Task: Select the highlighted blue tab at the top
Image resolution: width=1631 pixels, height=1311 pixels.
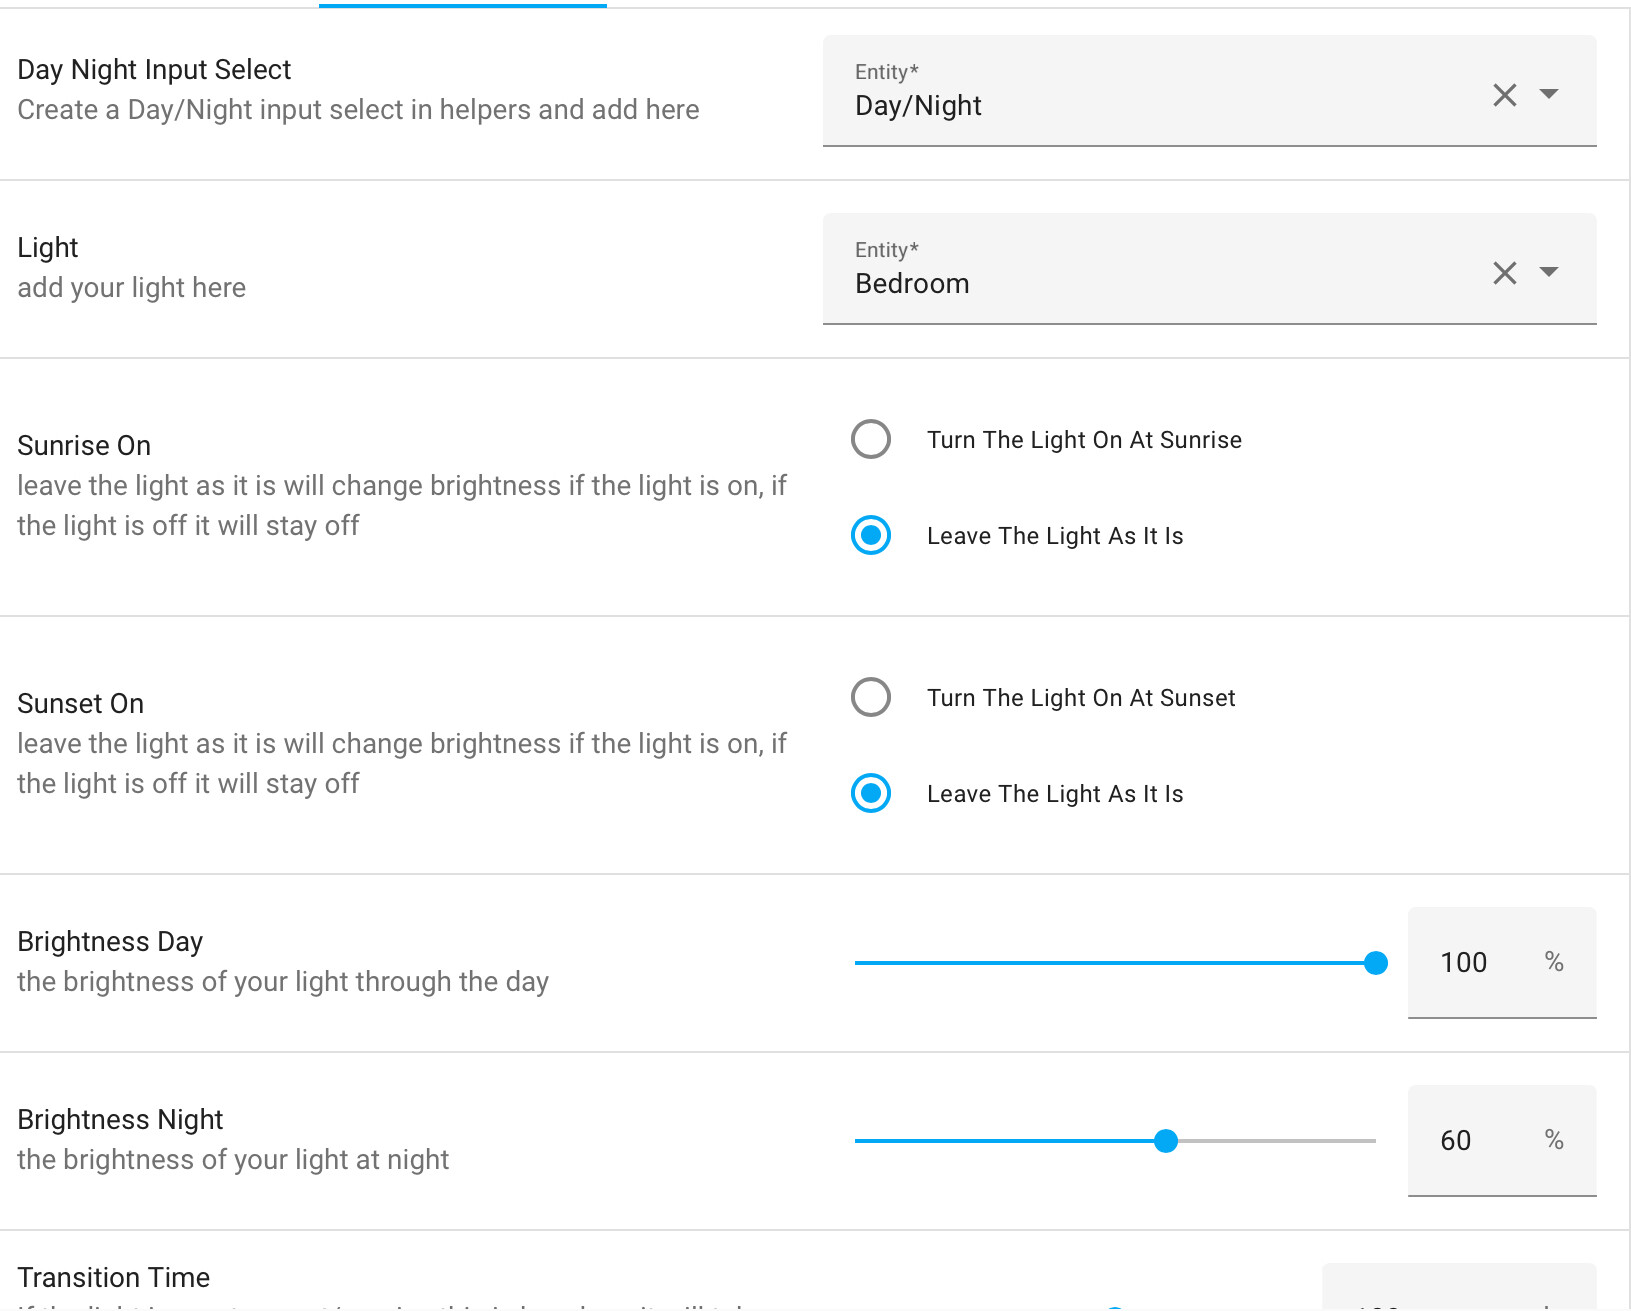Action: 462,5
